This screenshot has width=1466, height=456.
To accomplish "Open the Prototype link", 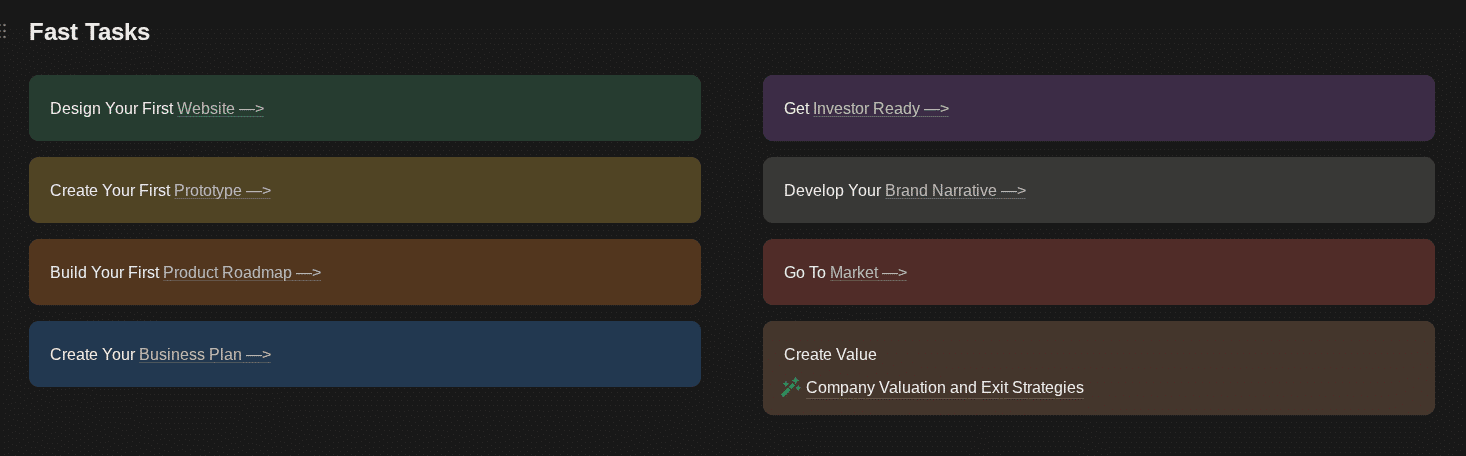I will [x=208, y=190].
